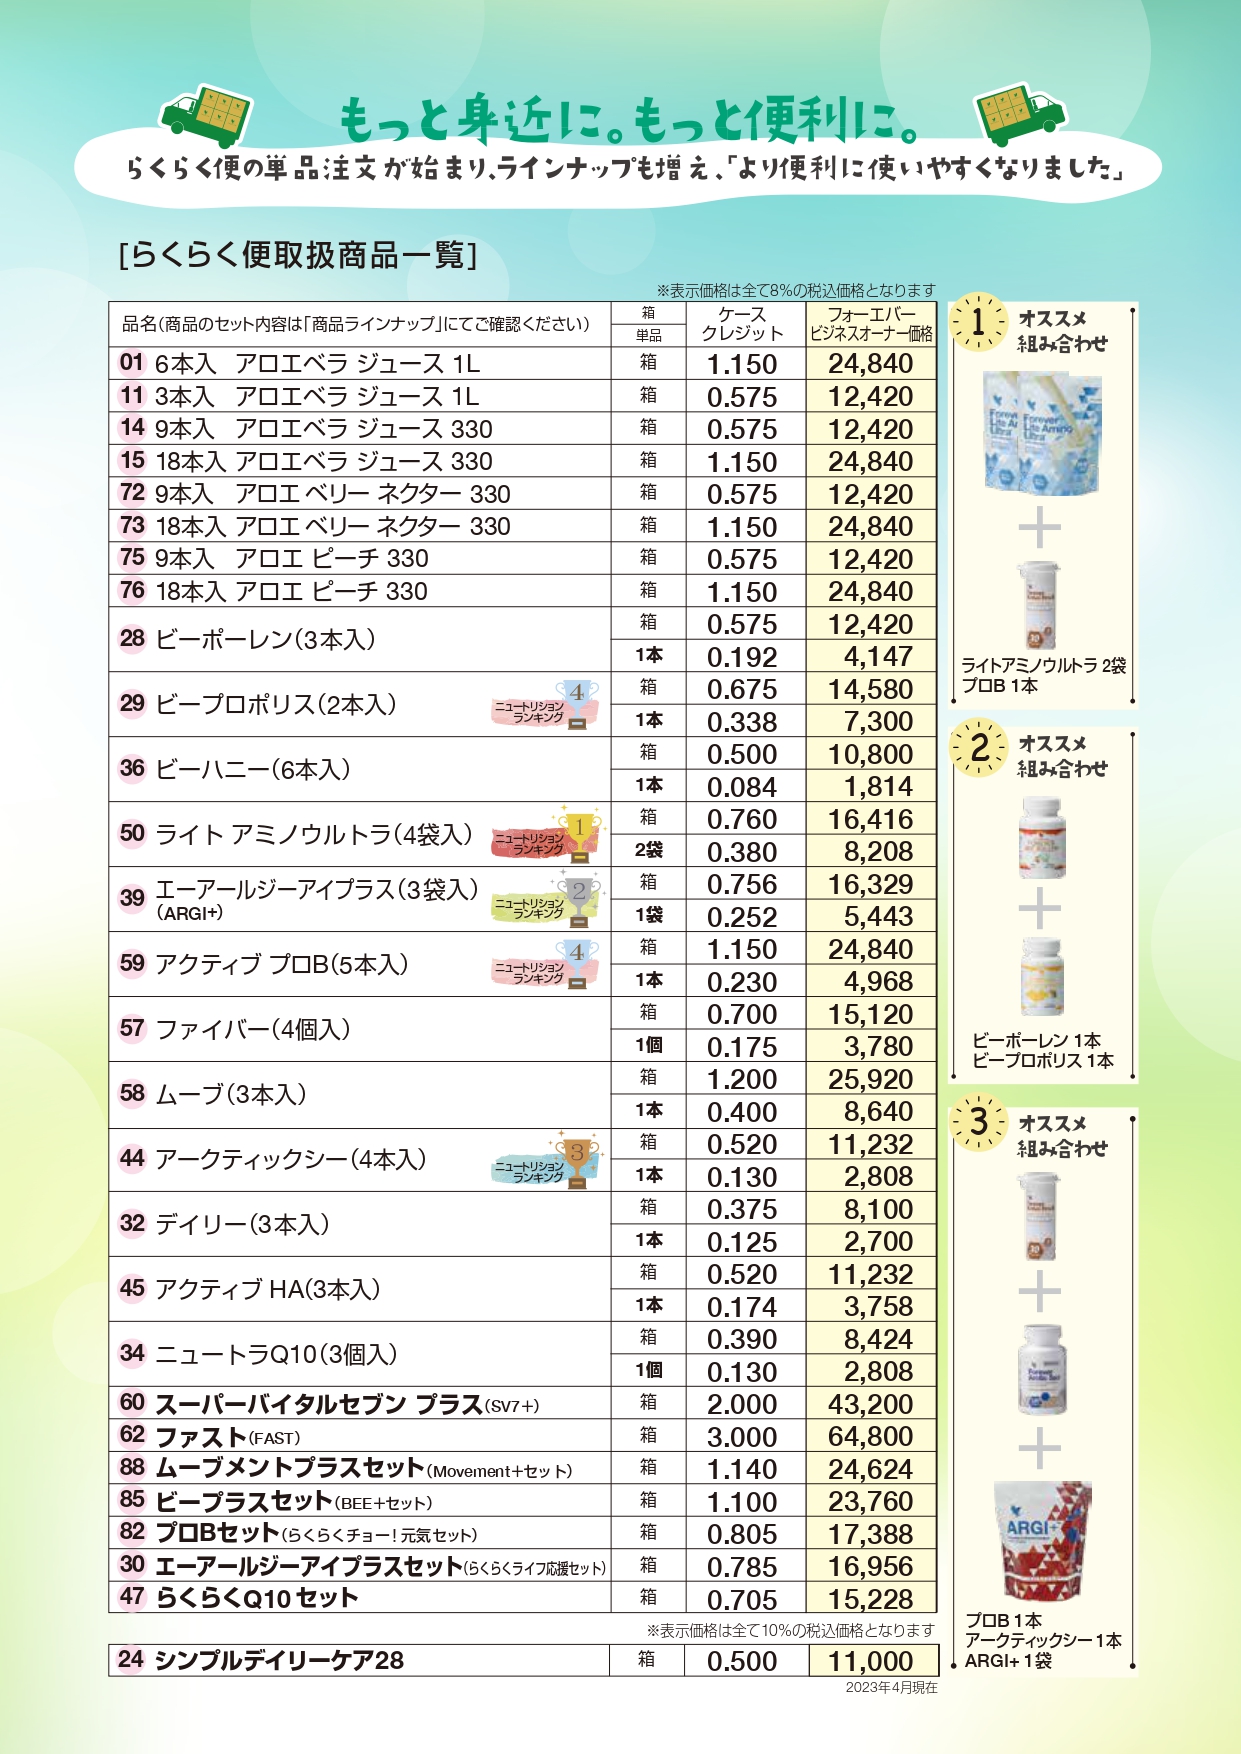This screenshot has width=1241, height=1754.
Task: Click the price 43,200
Action: pyautogui.click(x=871, y=1404)
